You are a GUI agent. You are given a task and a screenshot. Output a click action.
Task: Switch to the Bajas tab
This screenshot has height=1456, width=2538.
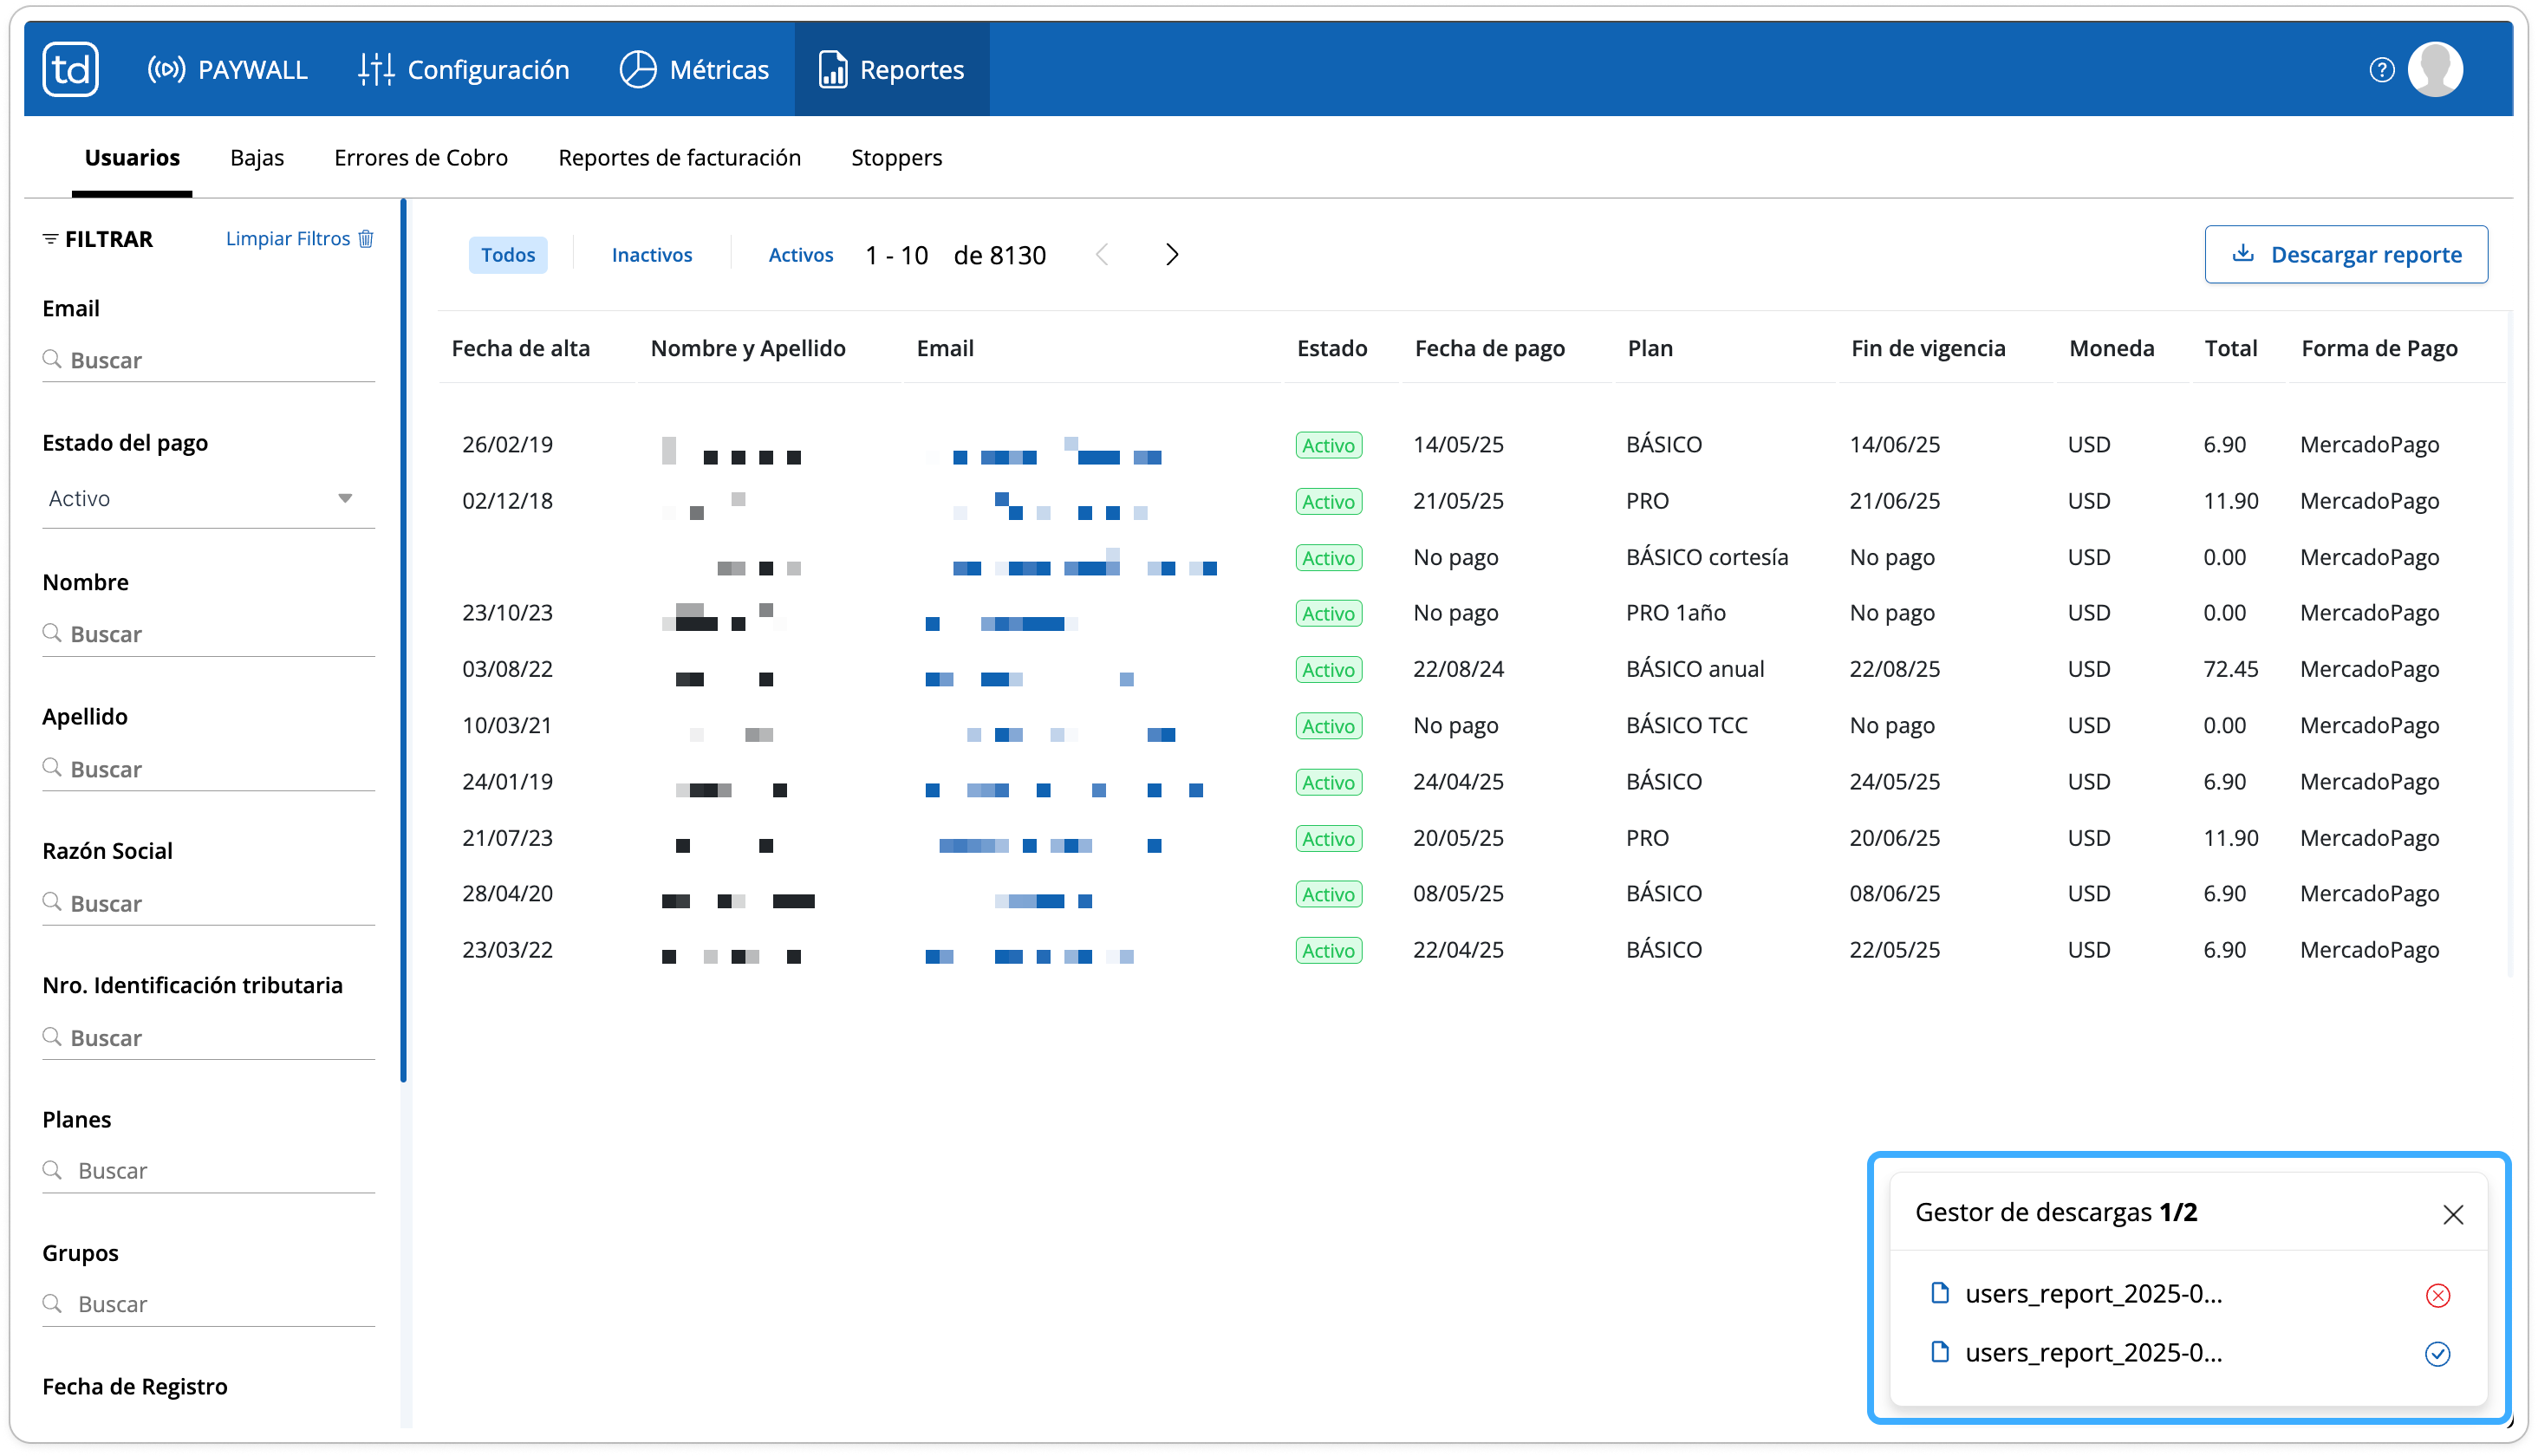257,157
